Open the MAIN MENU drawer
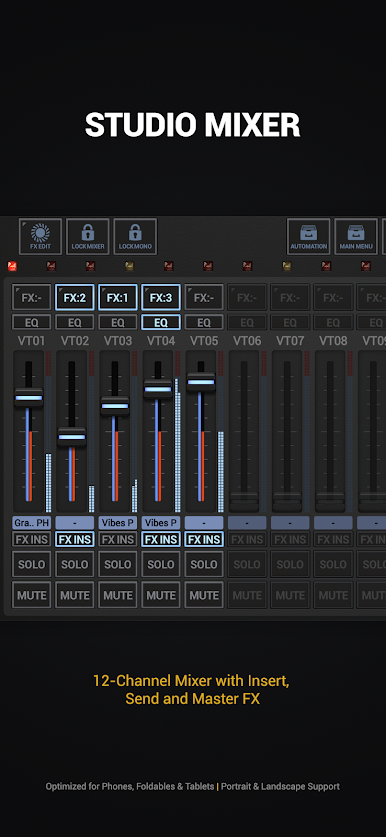Viewport: 386px width, 837px height. (356, 236)
